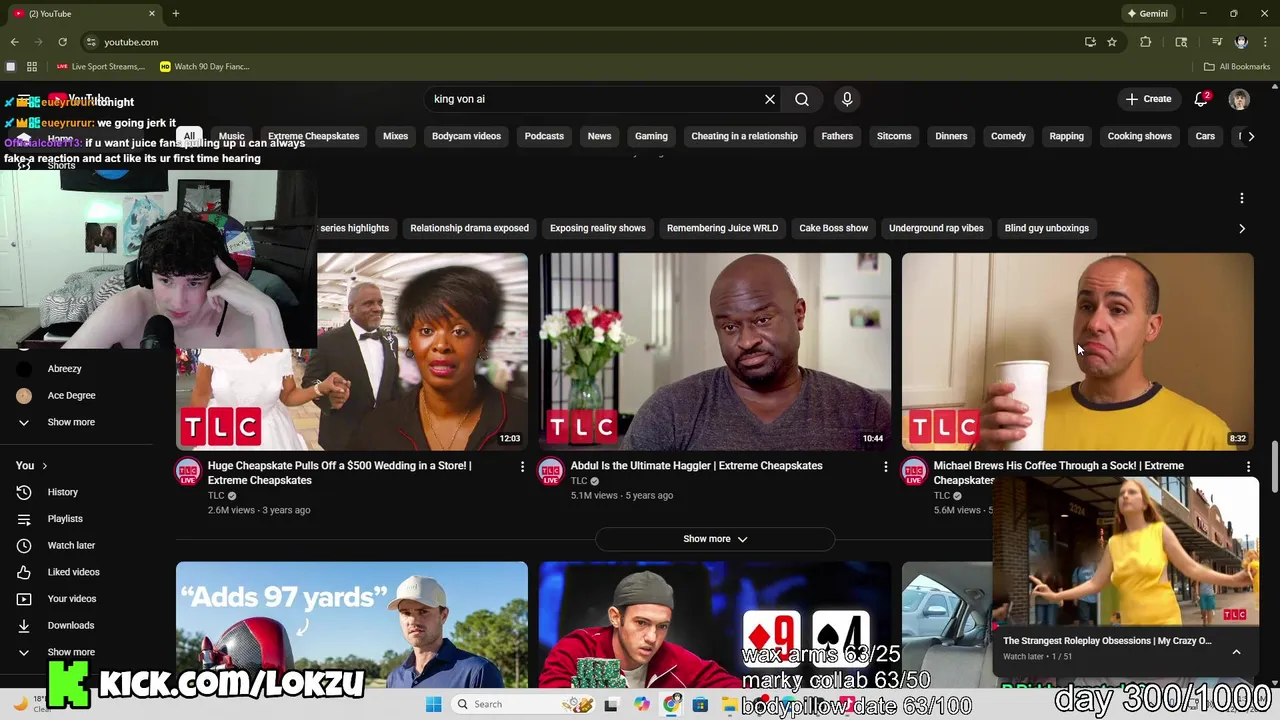1280x720 pixels.
Task: Open a new Chrome tab
Action: coord(175,14)
